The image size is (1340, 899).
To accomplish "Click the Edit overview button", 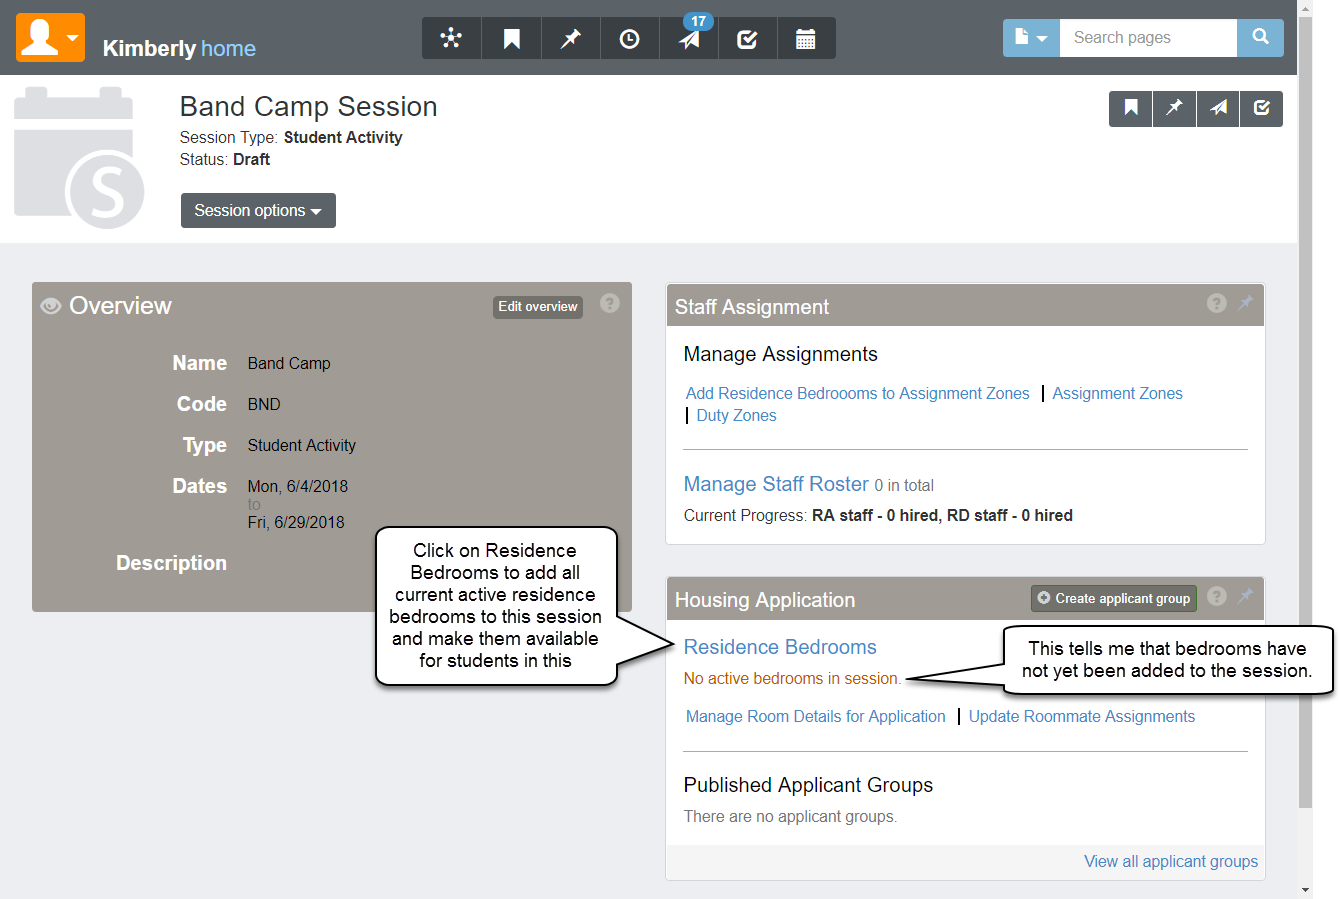I will (x=538, y=307).
